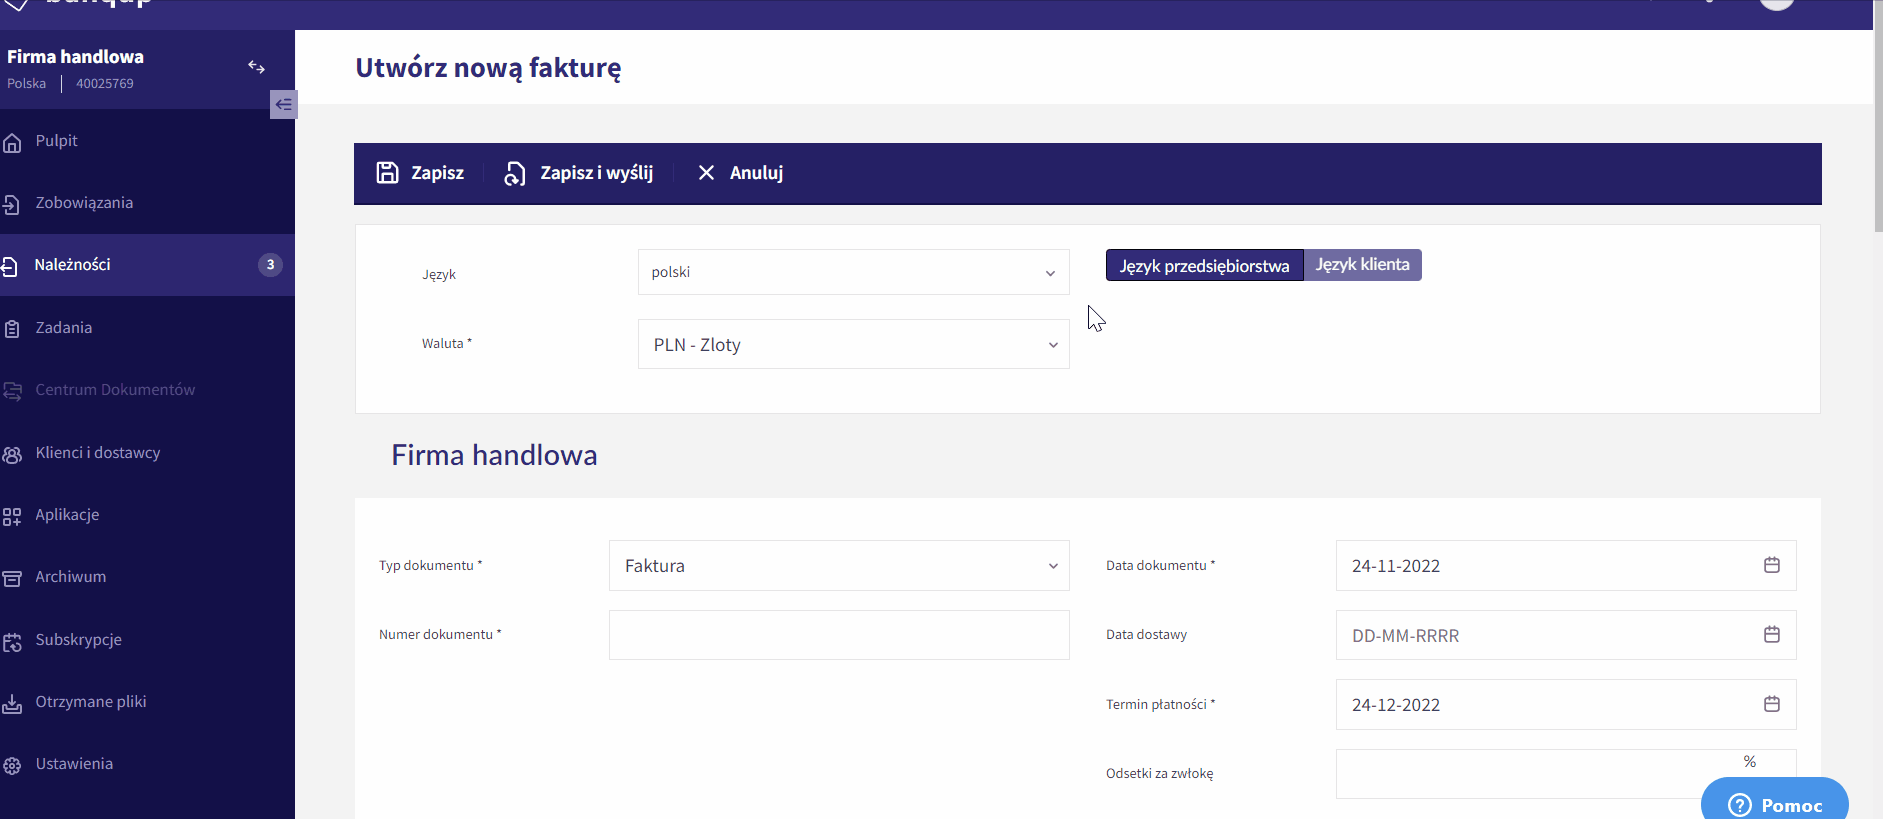1883x819 pixels.
Task: Open calendar for Data dokumentu
Action: (1772, 565)
